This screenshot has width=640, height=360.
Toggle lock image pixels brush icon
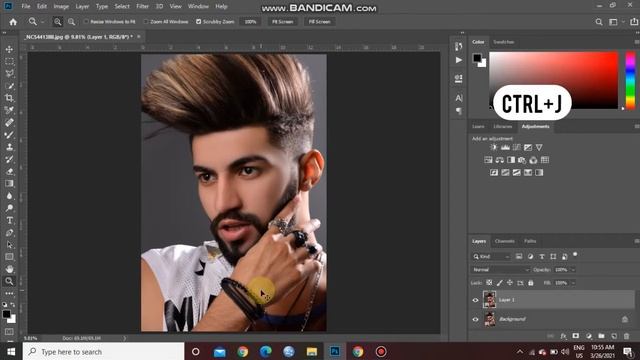(500, 282)
